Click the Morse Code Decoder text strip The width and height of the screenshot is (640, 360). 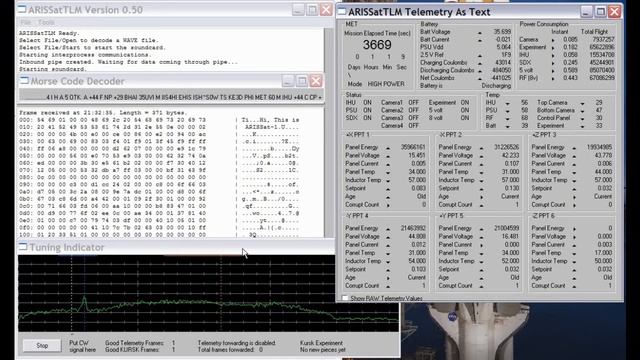(x=171, y=97)
